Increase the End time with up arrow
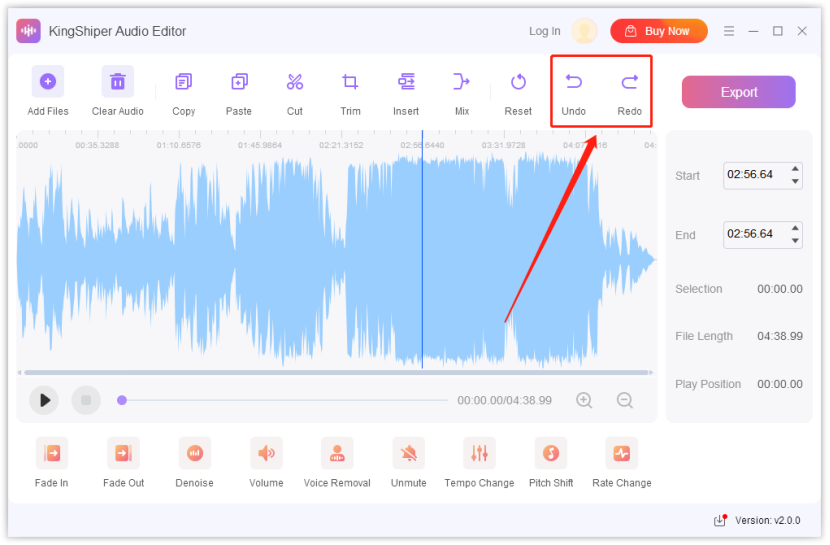 795,228
